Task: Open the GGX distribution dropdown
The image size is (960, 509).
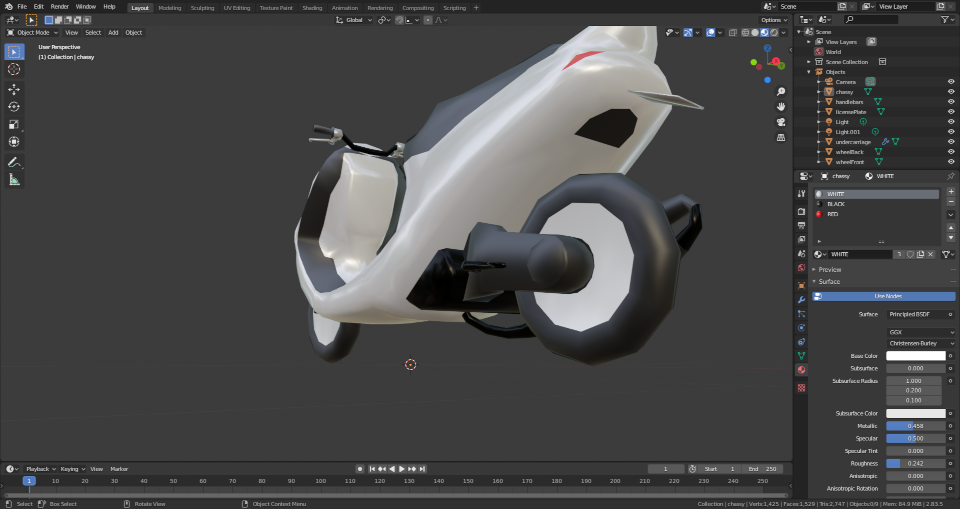Action: point(920,332)
